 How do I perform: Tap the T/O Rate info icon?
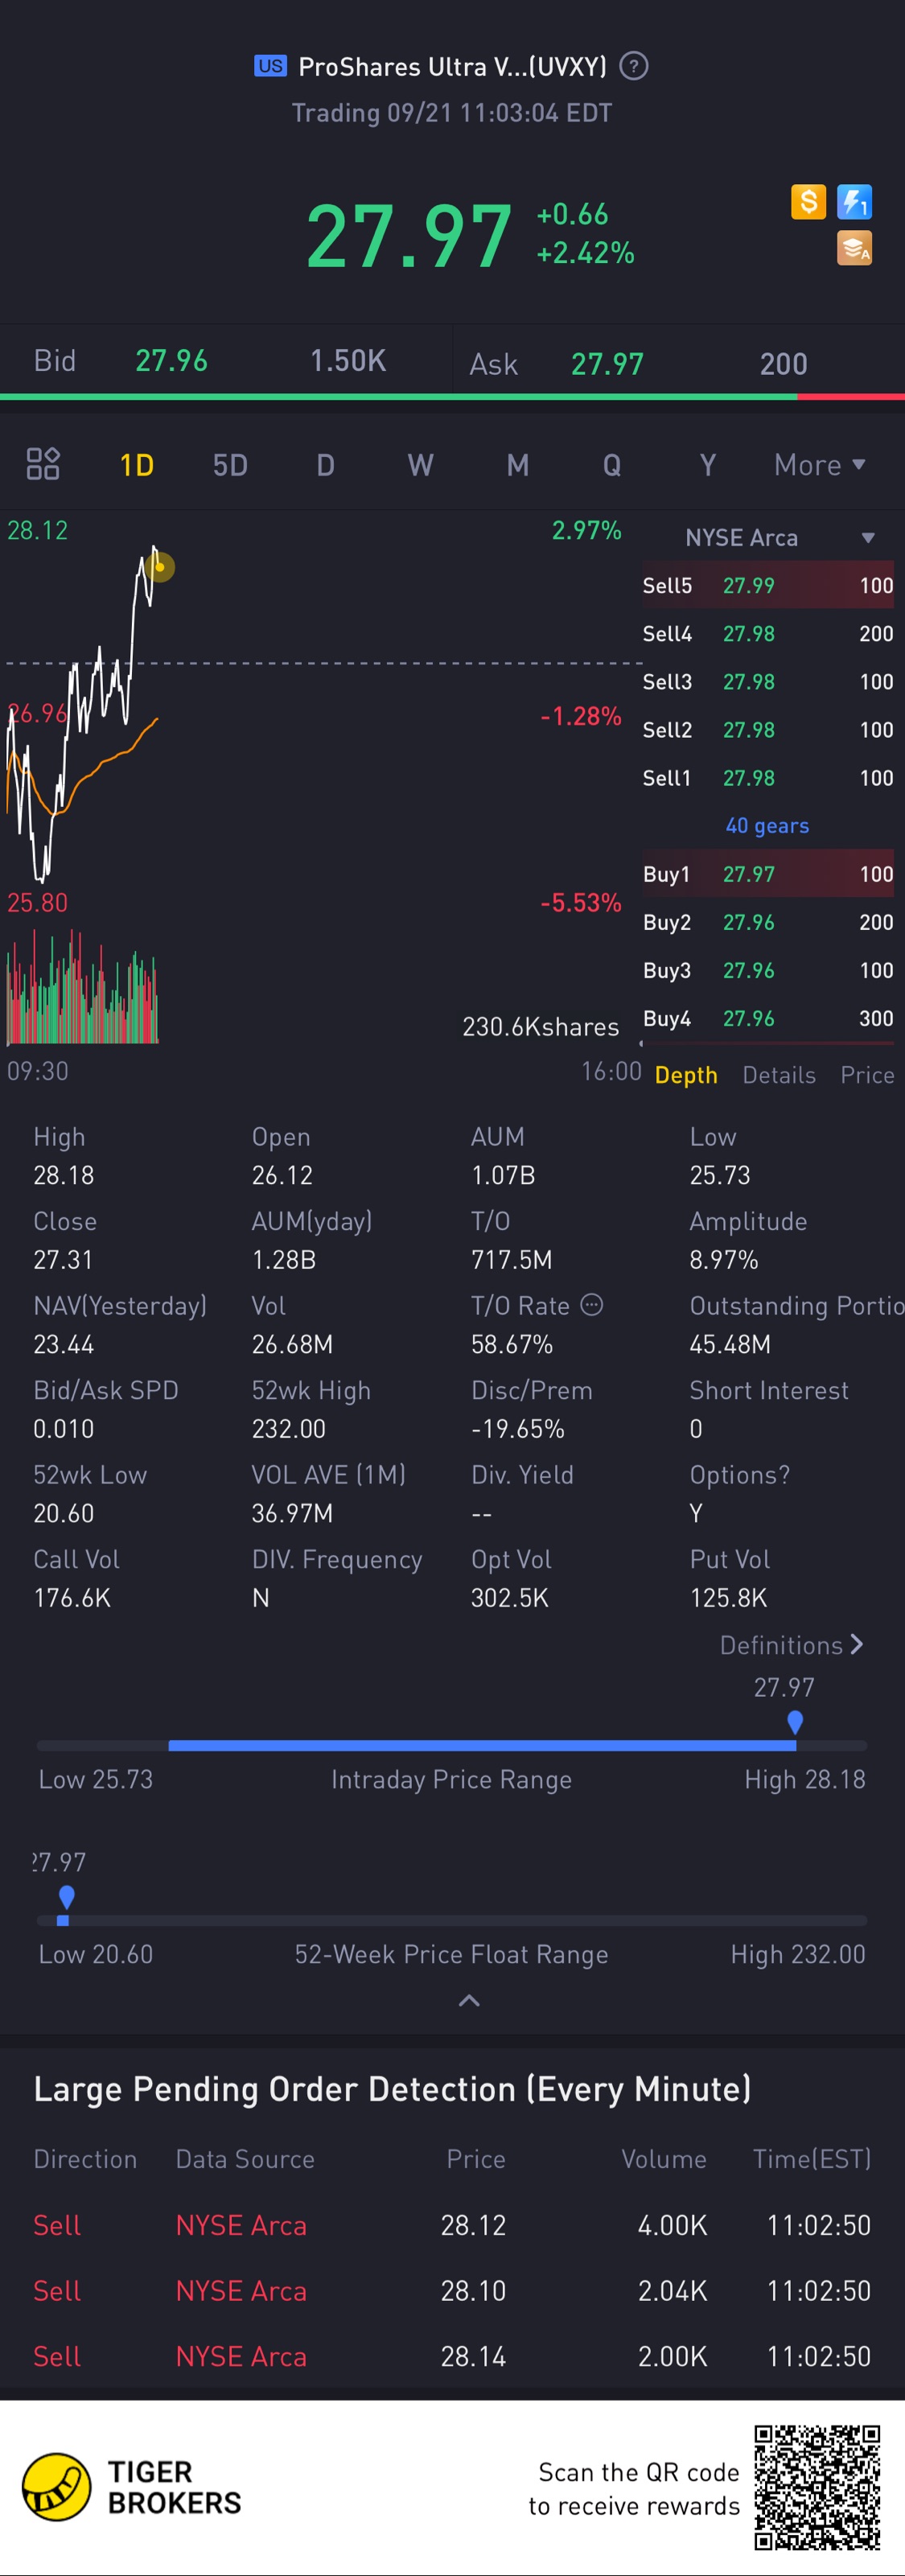pos(592,1305)
